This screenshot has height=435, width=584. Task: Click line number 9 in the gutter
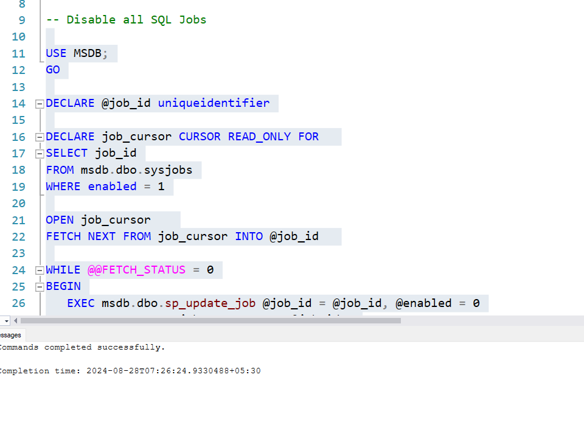click(22, 20)
